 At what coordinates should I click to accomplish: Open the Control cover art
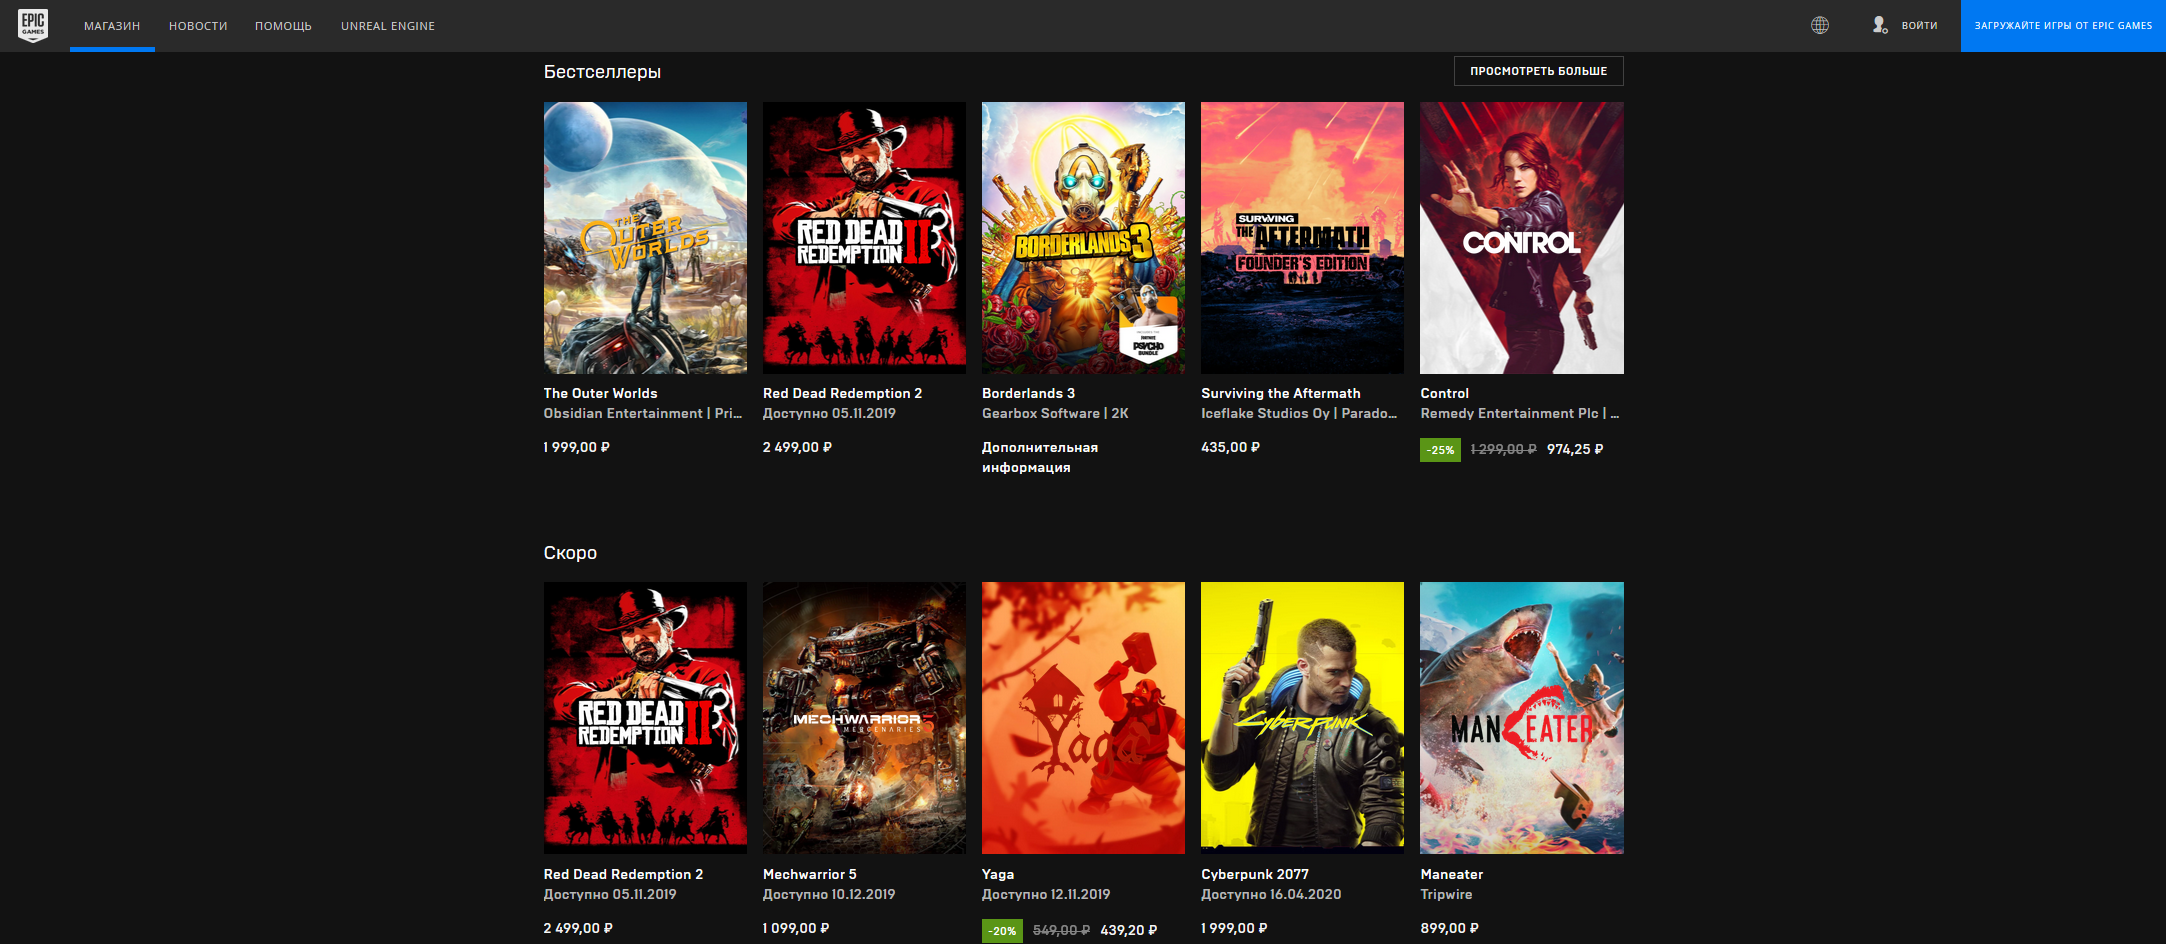(x=1522, y=238)
